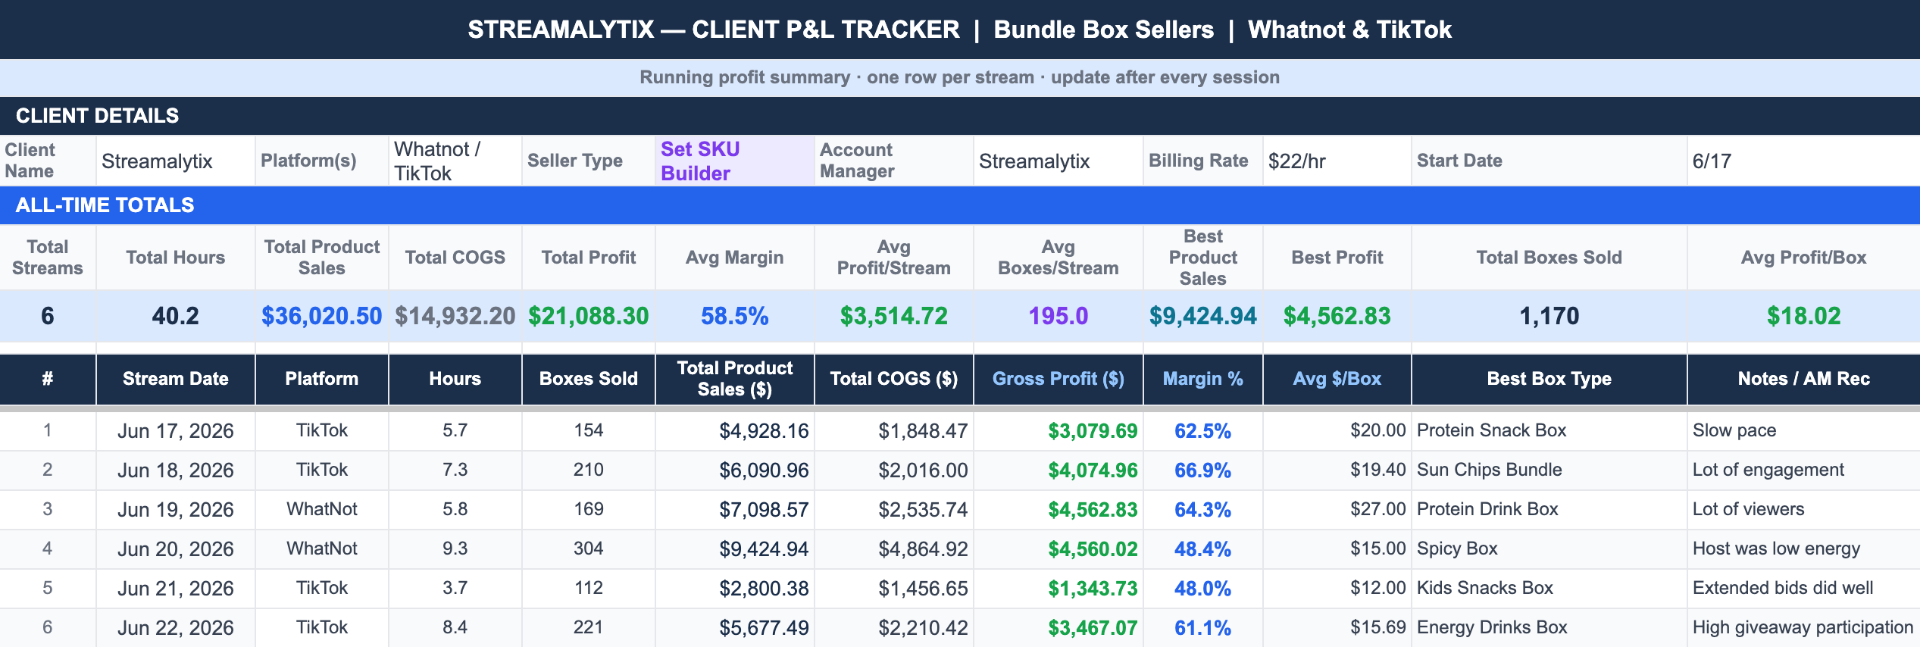Image resolution: width=1920 pixels, height=647 pixels.
Task: Click the 'Best Box Type' column header
Action: 1549,379
